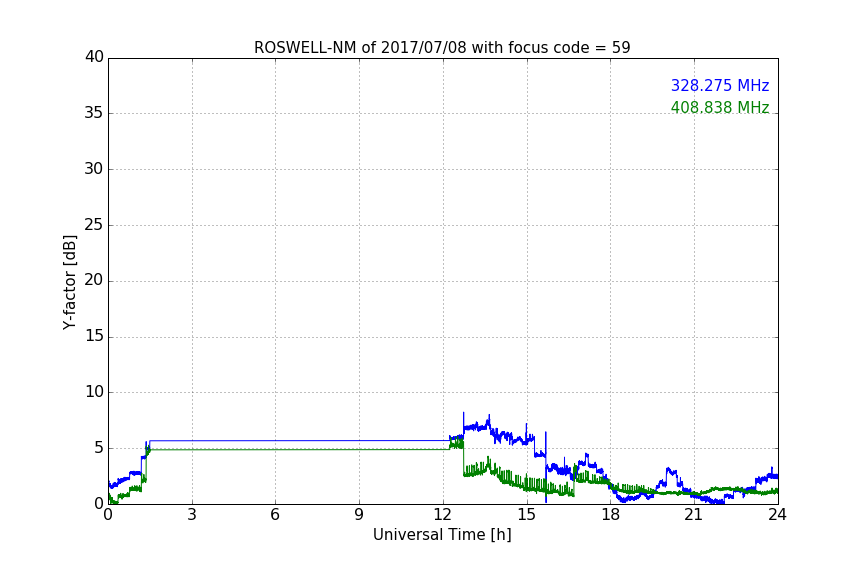Click the Y-factor [dB] axis label
Screen dimensions: 864x576
point(69,282)
